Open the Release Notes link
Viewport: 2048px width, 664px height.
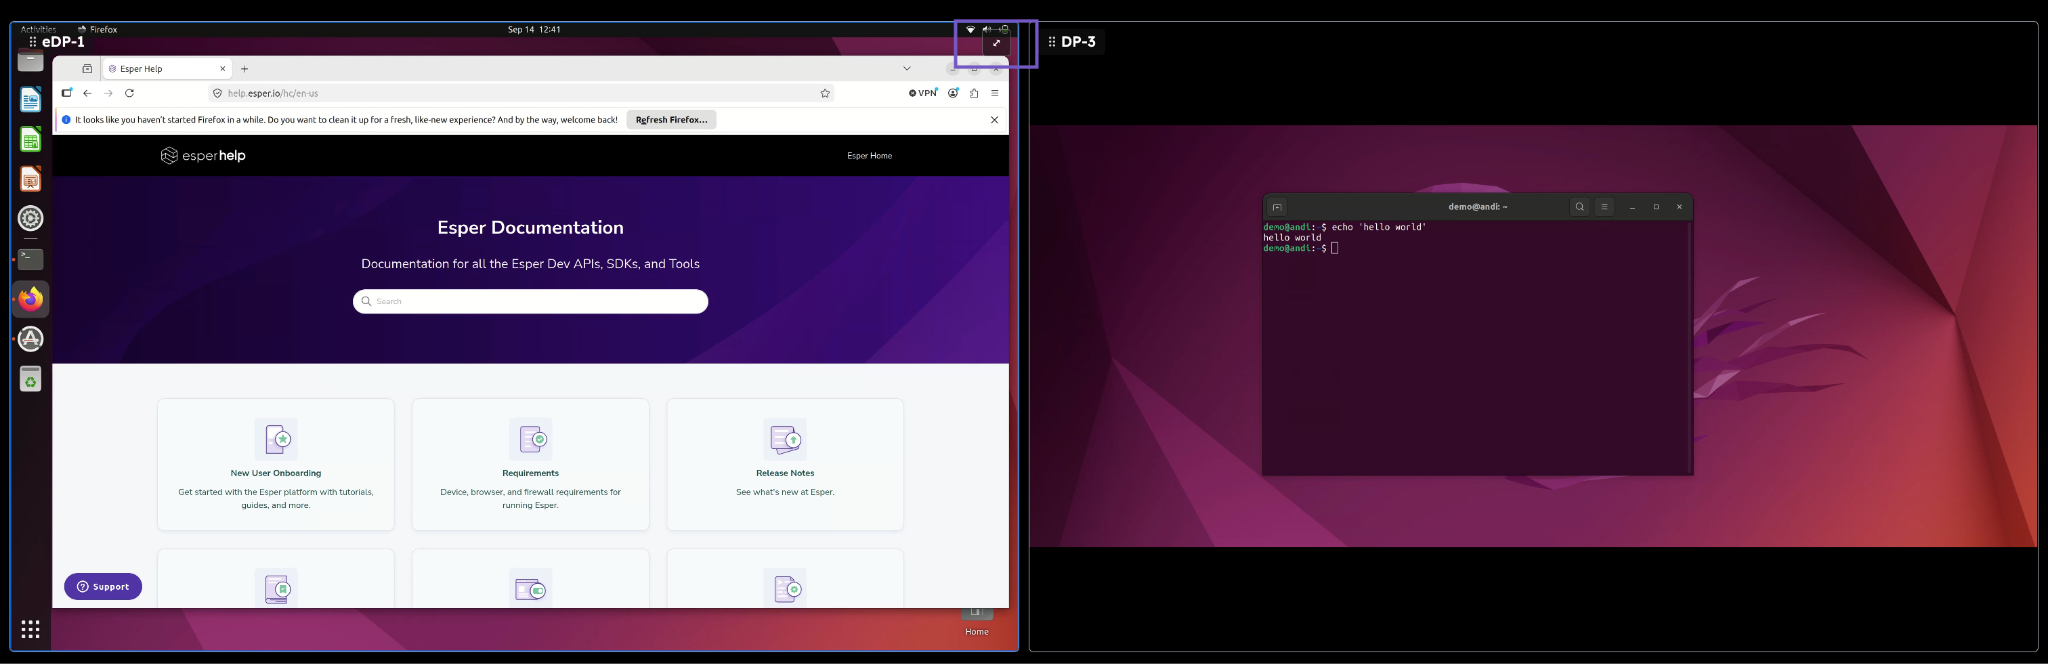[x=786, y=473]
